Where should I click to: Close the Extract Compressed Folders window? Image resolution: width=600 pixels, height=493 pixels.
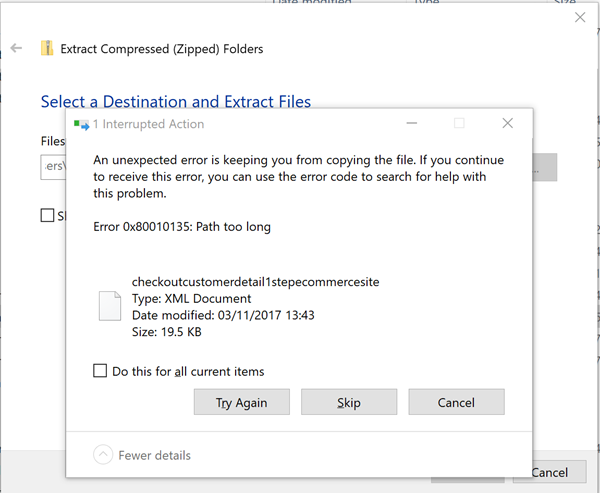[x=580, y=17]
